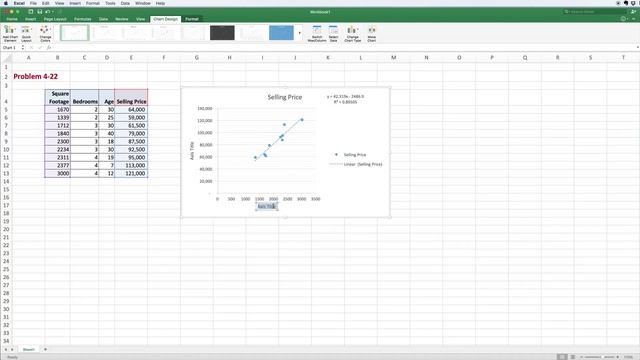Screen dimensions: 640x360
Task: Click the Undo icon in title bar
Action: (47, 12)
